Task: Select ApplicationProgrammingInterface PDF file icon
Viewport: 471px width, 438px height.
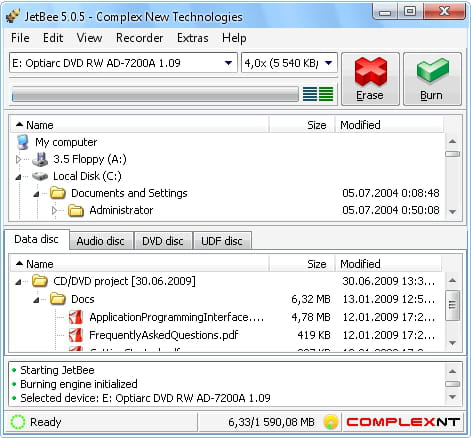Action: (x=76, y=317)
